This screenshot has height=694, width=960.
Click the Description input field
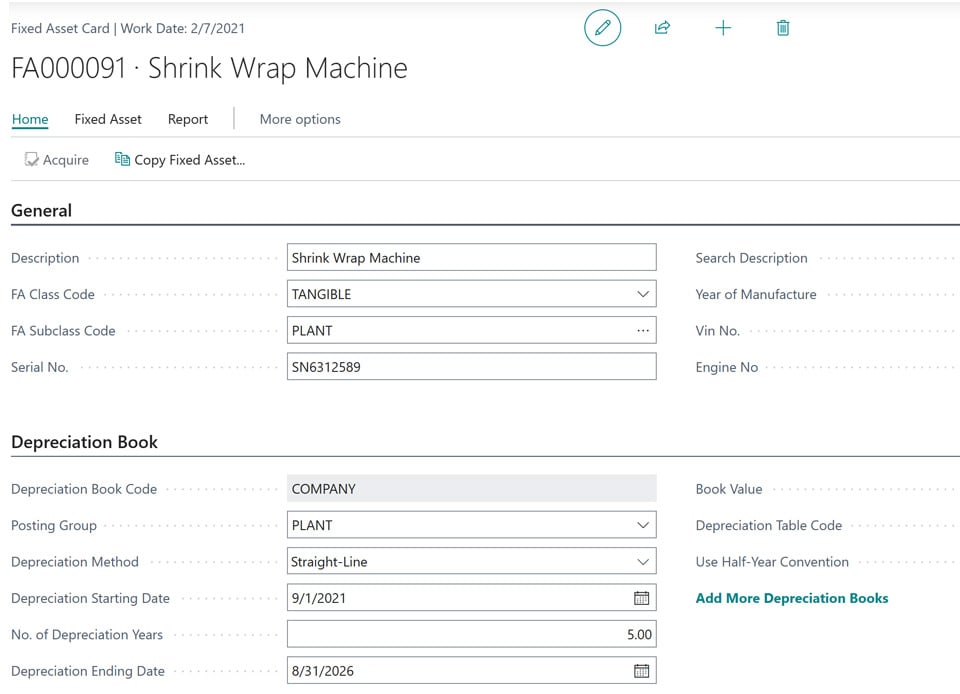pyautogui.click(x=471, y=258)
